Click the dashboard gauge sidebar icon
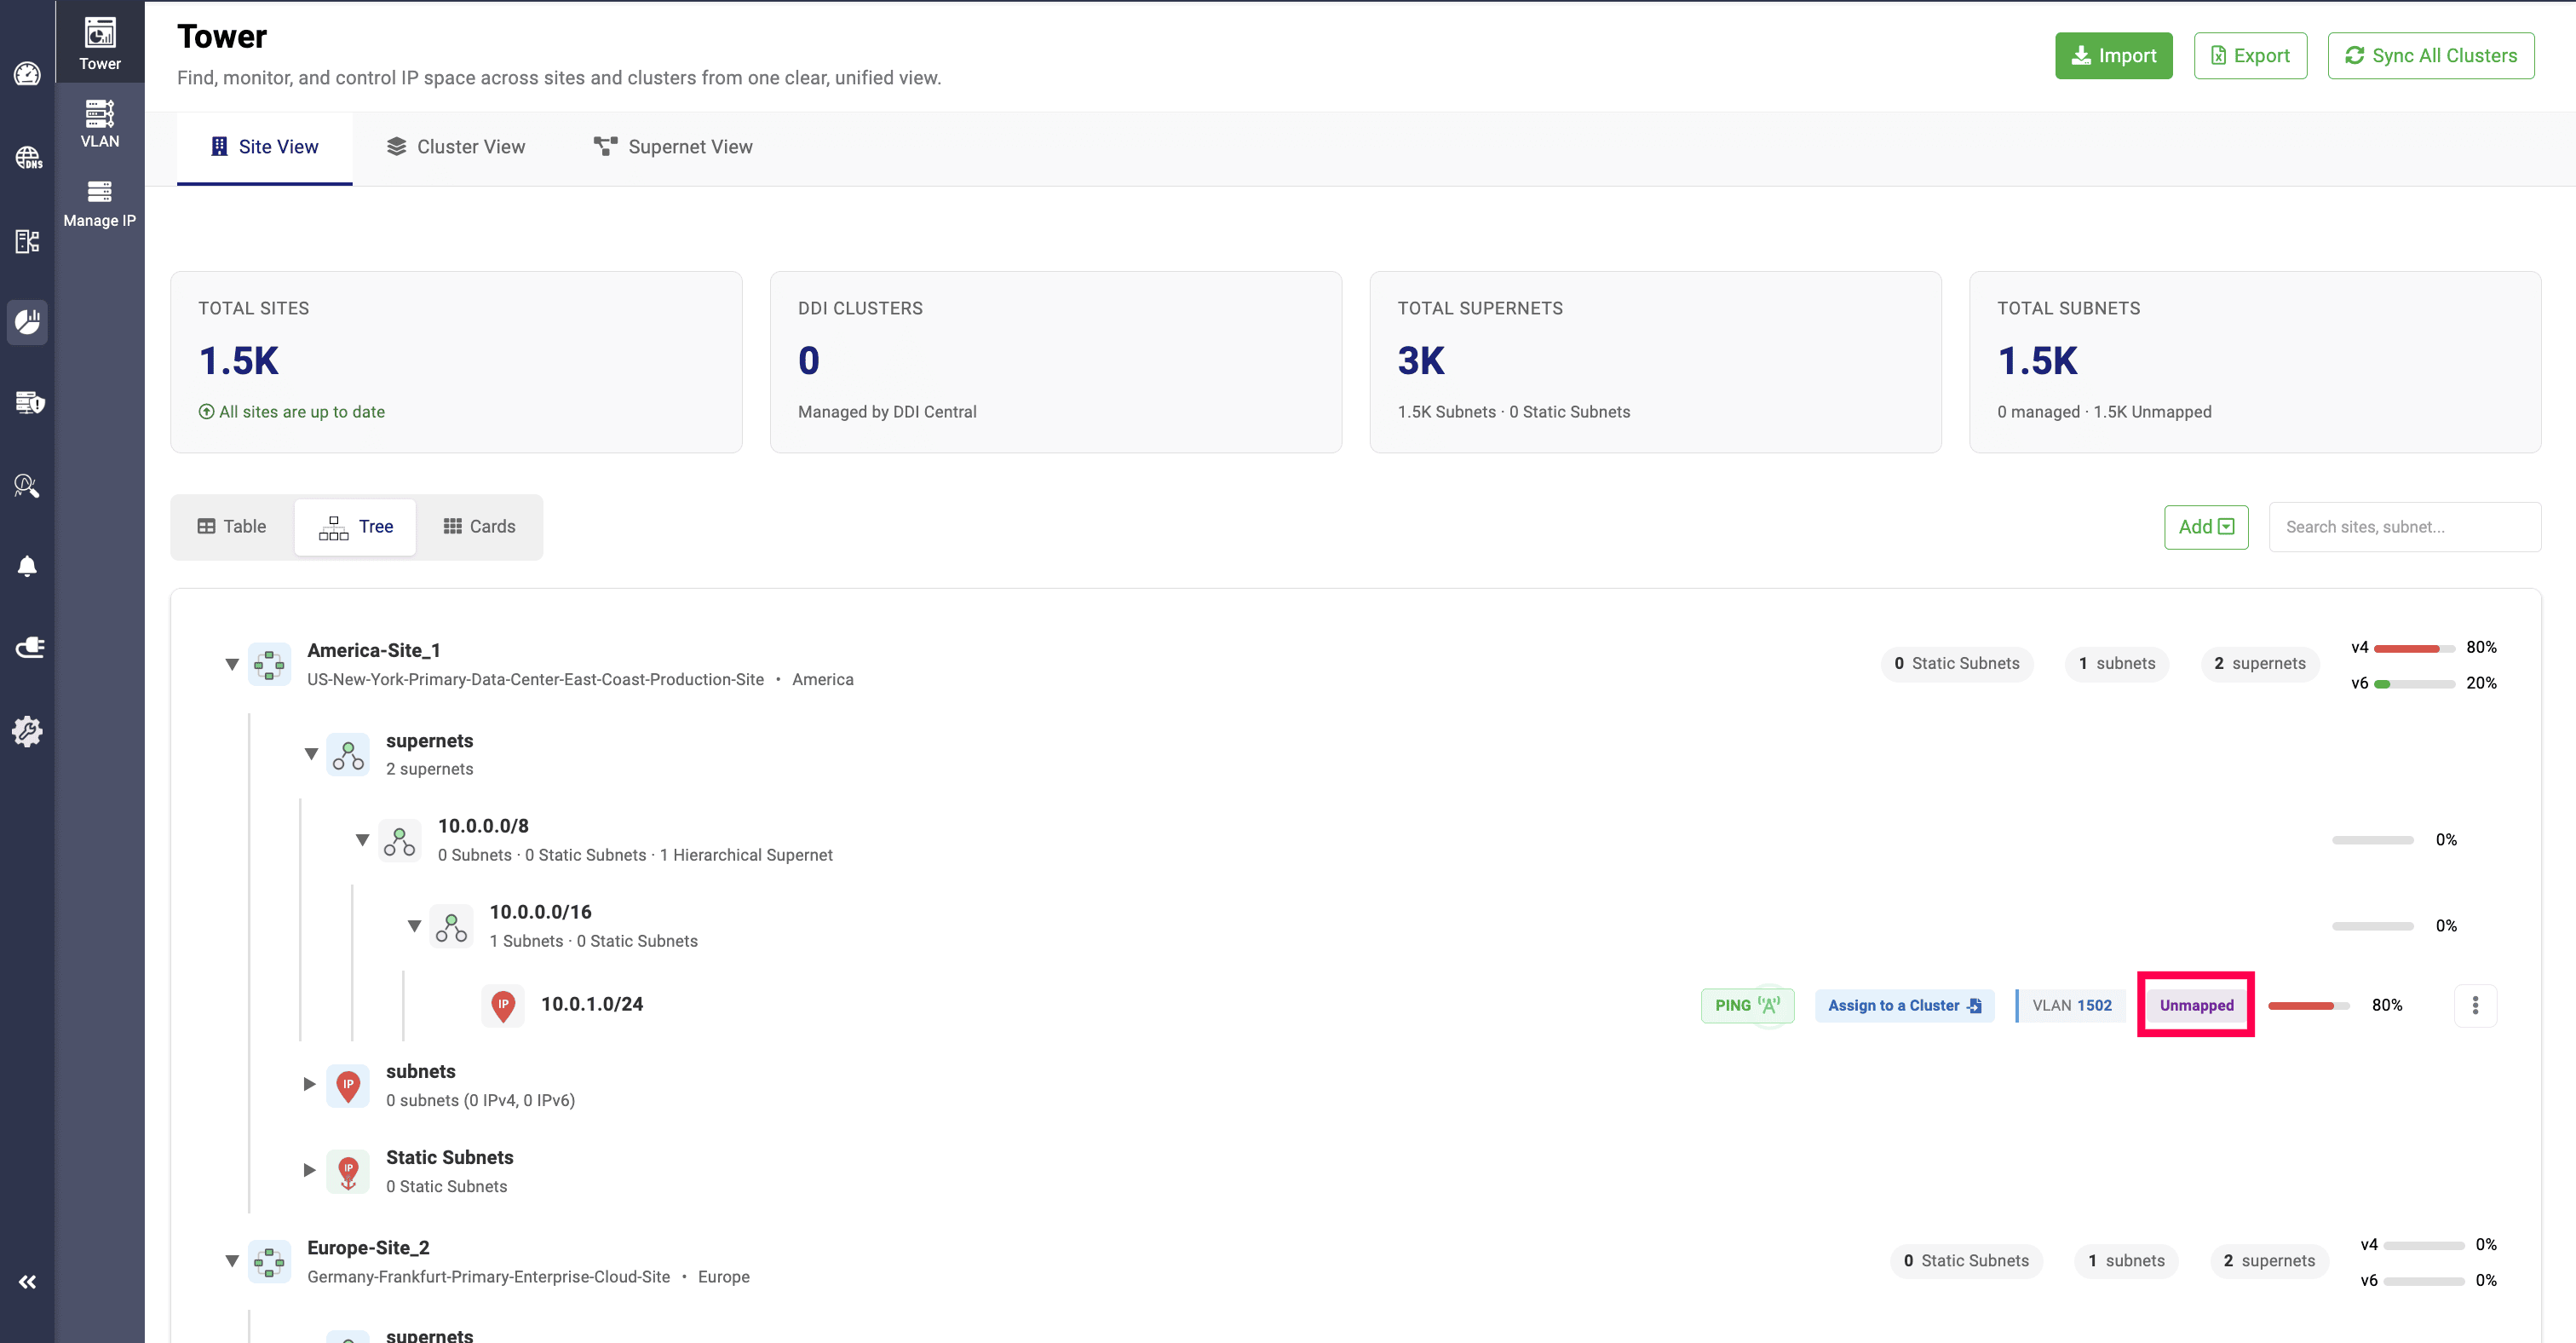Image resolution: width=2576 pixels, height=1343 pixels. [27, 74]
